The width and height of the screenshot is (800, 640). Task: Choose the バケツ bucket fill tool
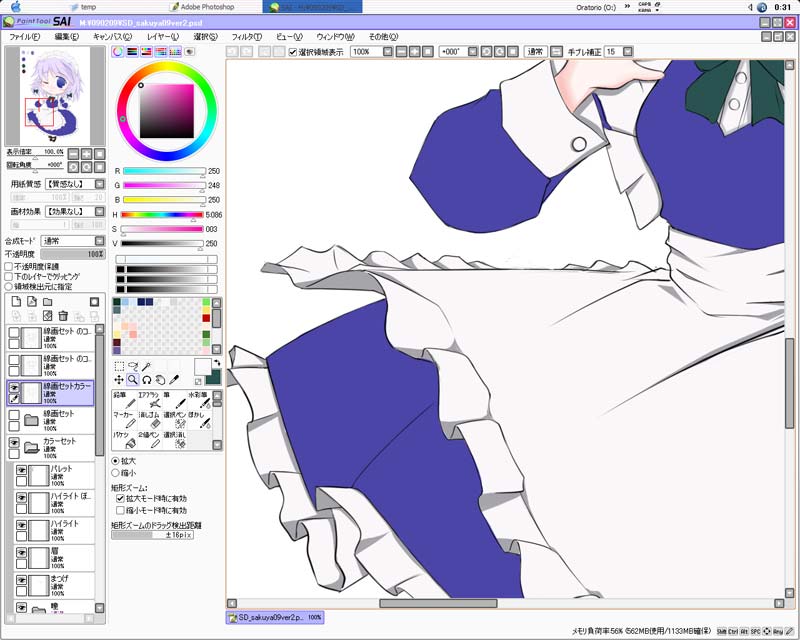coord(124,440)
